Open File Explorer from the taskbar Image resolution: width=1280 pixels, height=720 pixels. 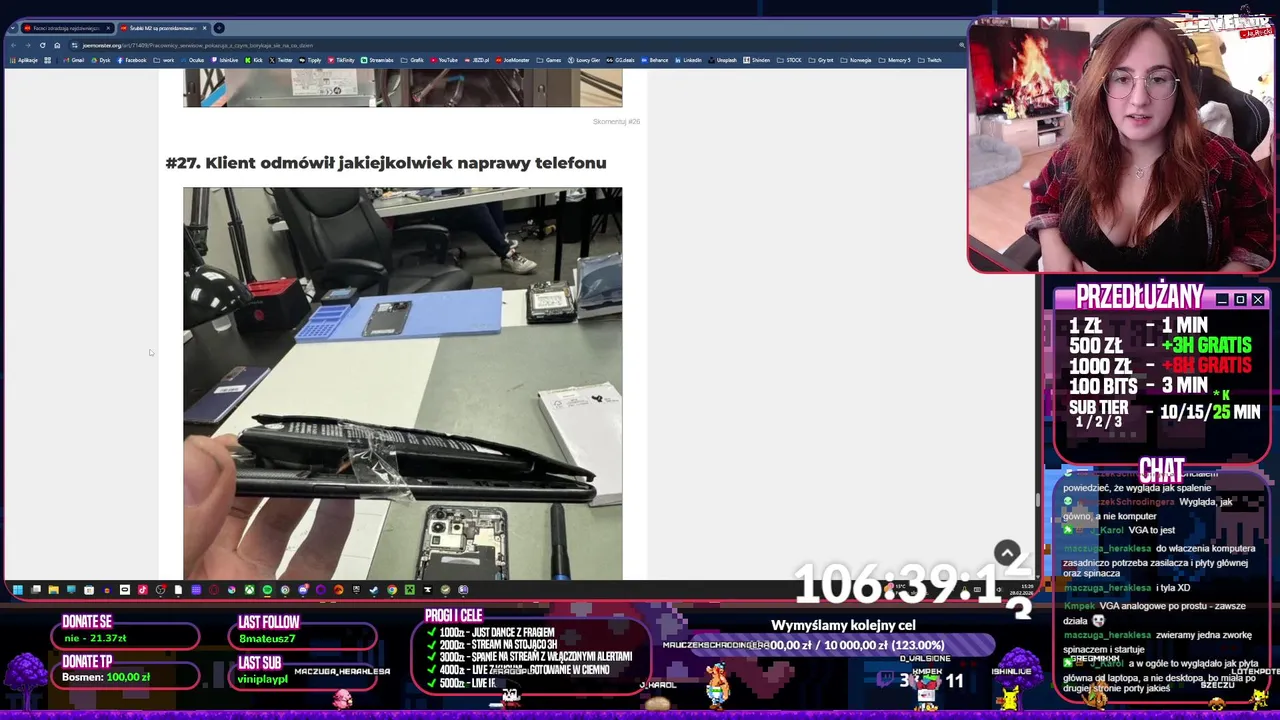coord(54,590)
